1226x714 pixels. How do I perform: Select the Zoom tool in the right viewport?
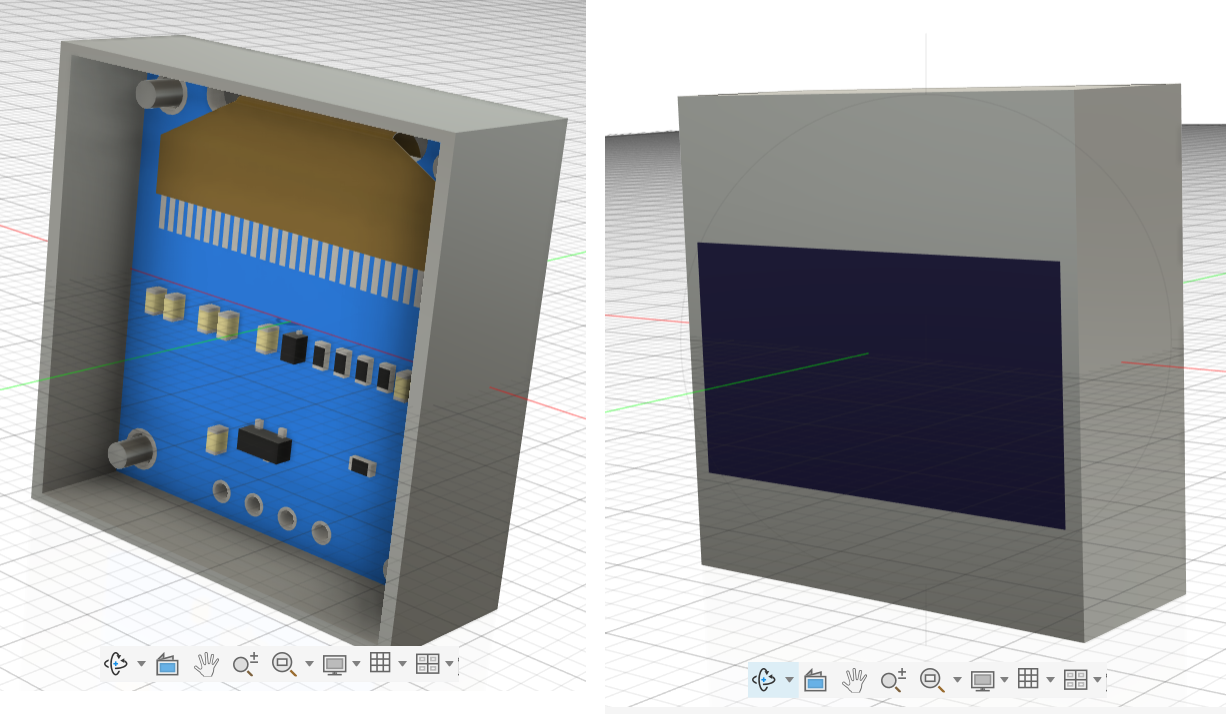[893, 681]
